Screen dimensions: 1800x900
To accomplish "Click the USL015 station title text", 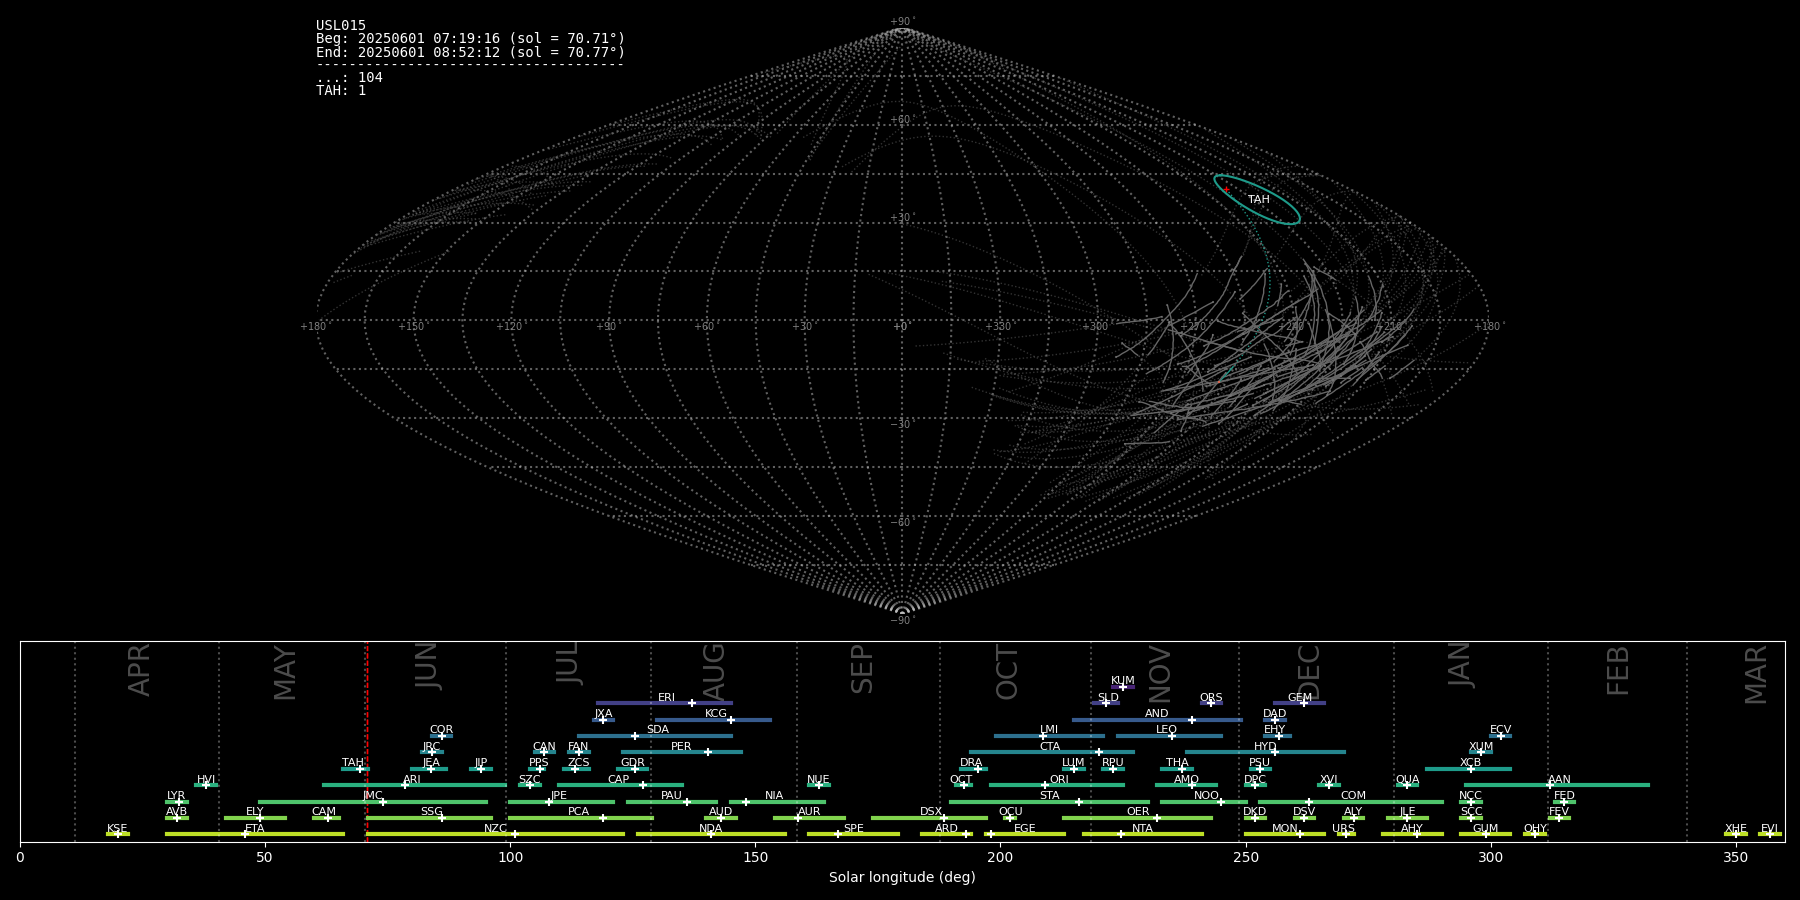I will click(x=341, y=26).
